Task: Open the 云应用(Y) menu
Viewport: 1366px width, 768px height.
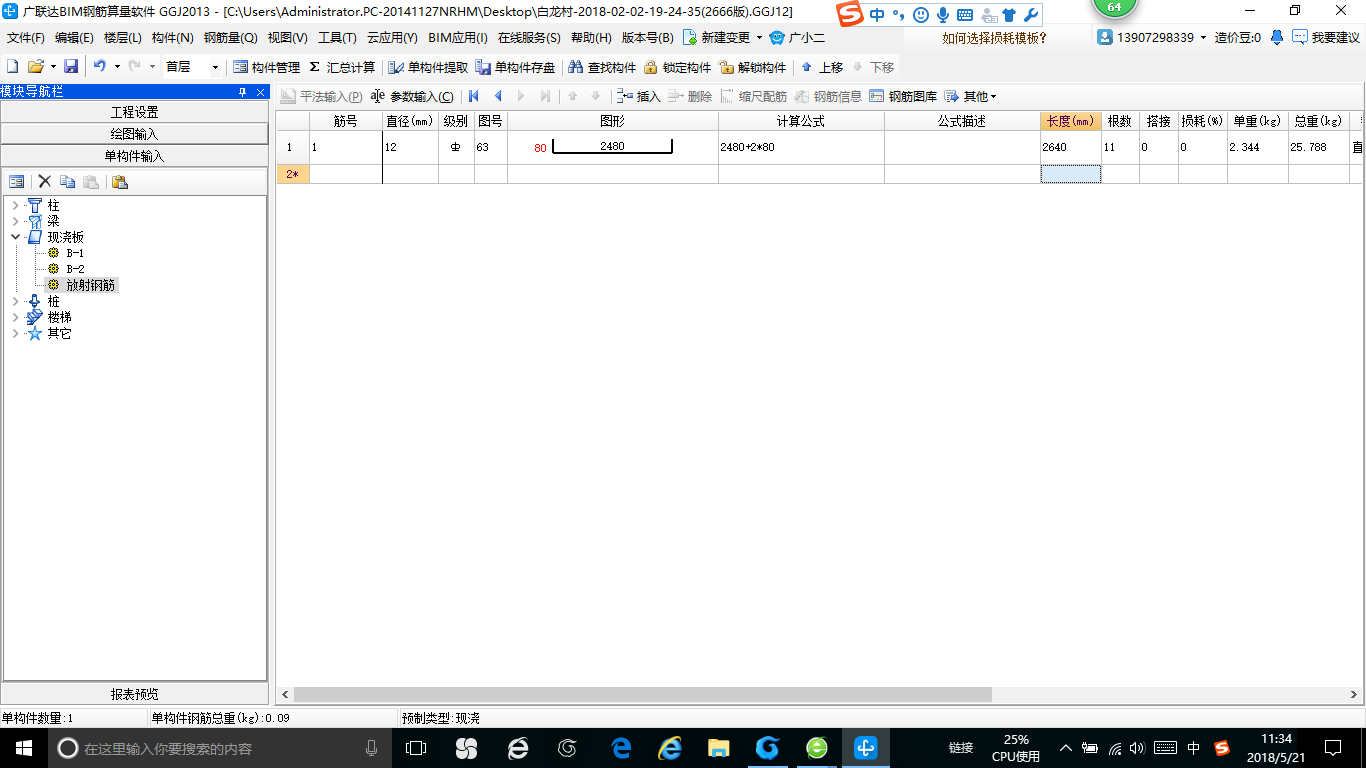Action: coord(392,38)
